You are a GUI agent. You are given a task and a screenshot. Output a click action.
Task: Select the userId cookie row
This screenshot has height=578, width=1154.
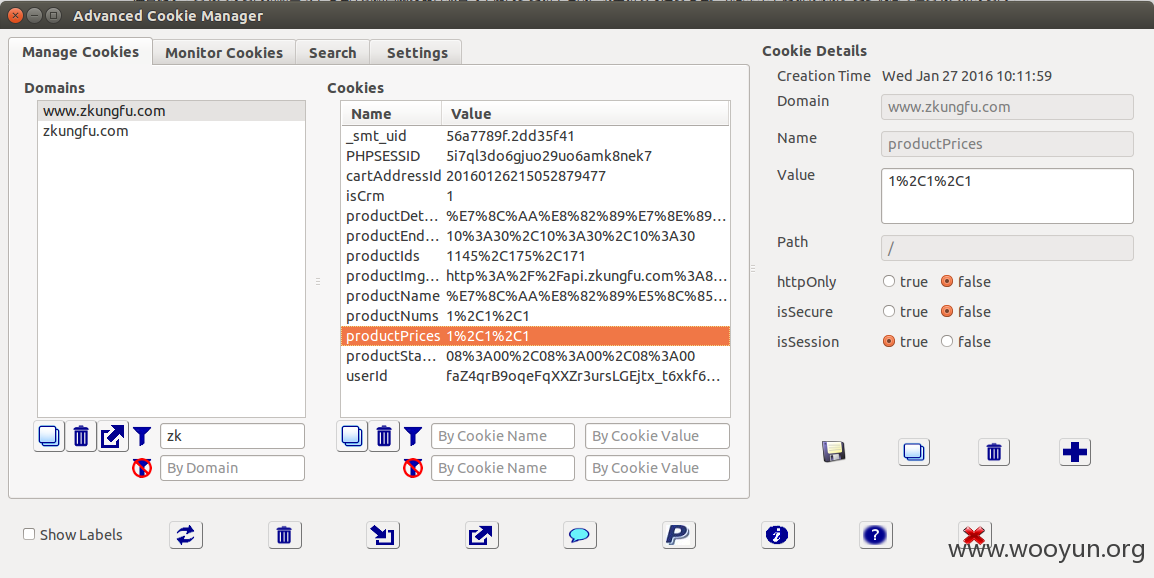coord(535,376)
